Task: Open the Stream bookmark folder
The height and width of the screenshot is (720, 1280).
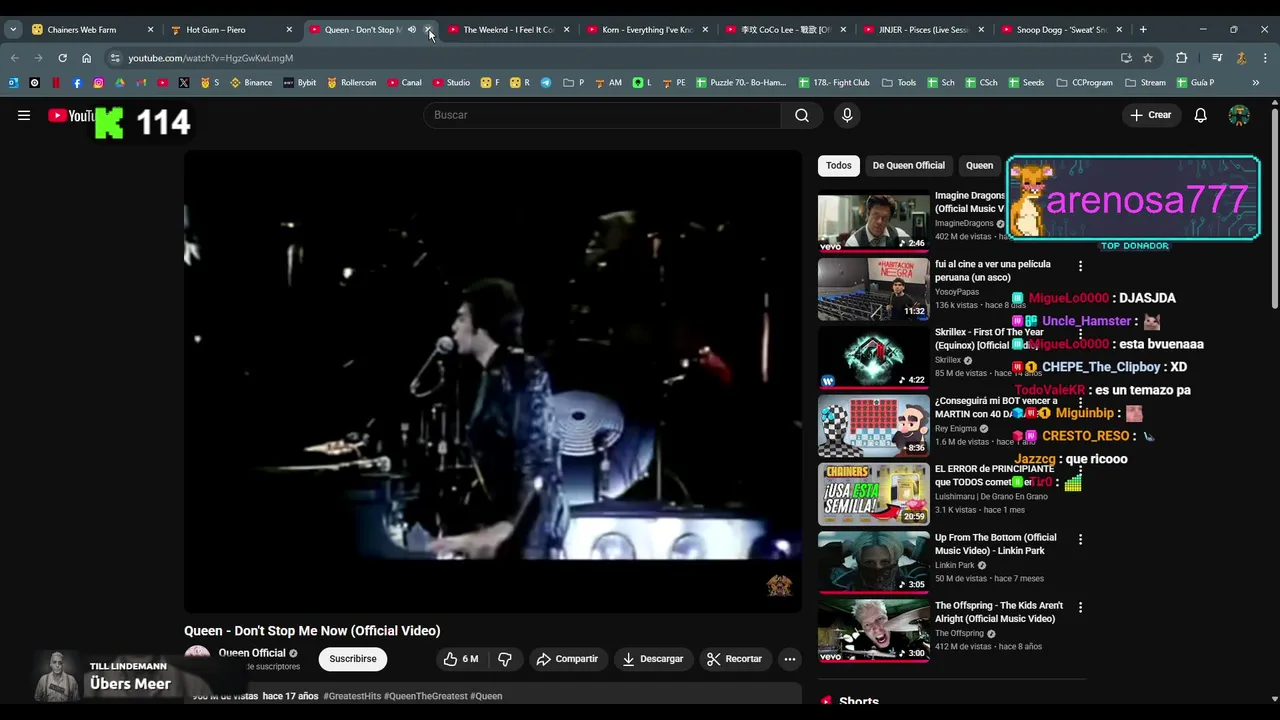Action: point(1145,83)
